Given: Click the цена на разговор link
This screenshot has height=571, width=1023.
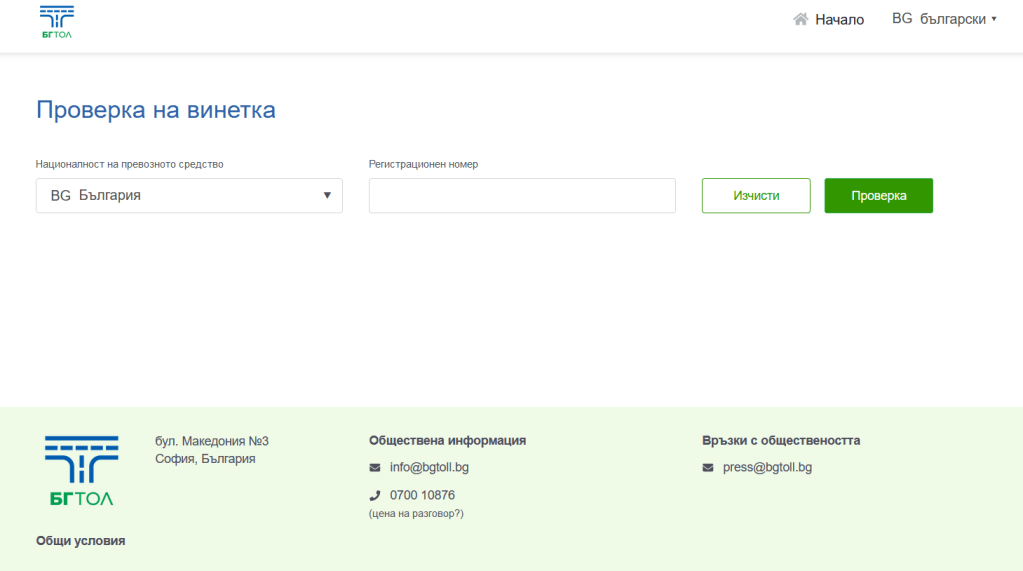Looking at the screenshot, I should tap(416, 514).
